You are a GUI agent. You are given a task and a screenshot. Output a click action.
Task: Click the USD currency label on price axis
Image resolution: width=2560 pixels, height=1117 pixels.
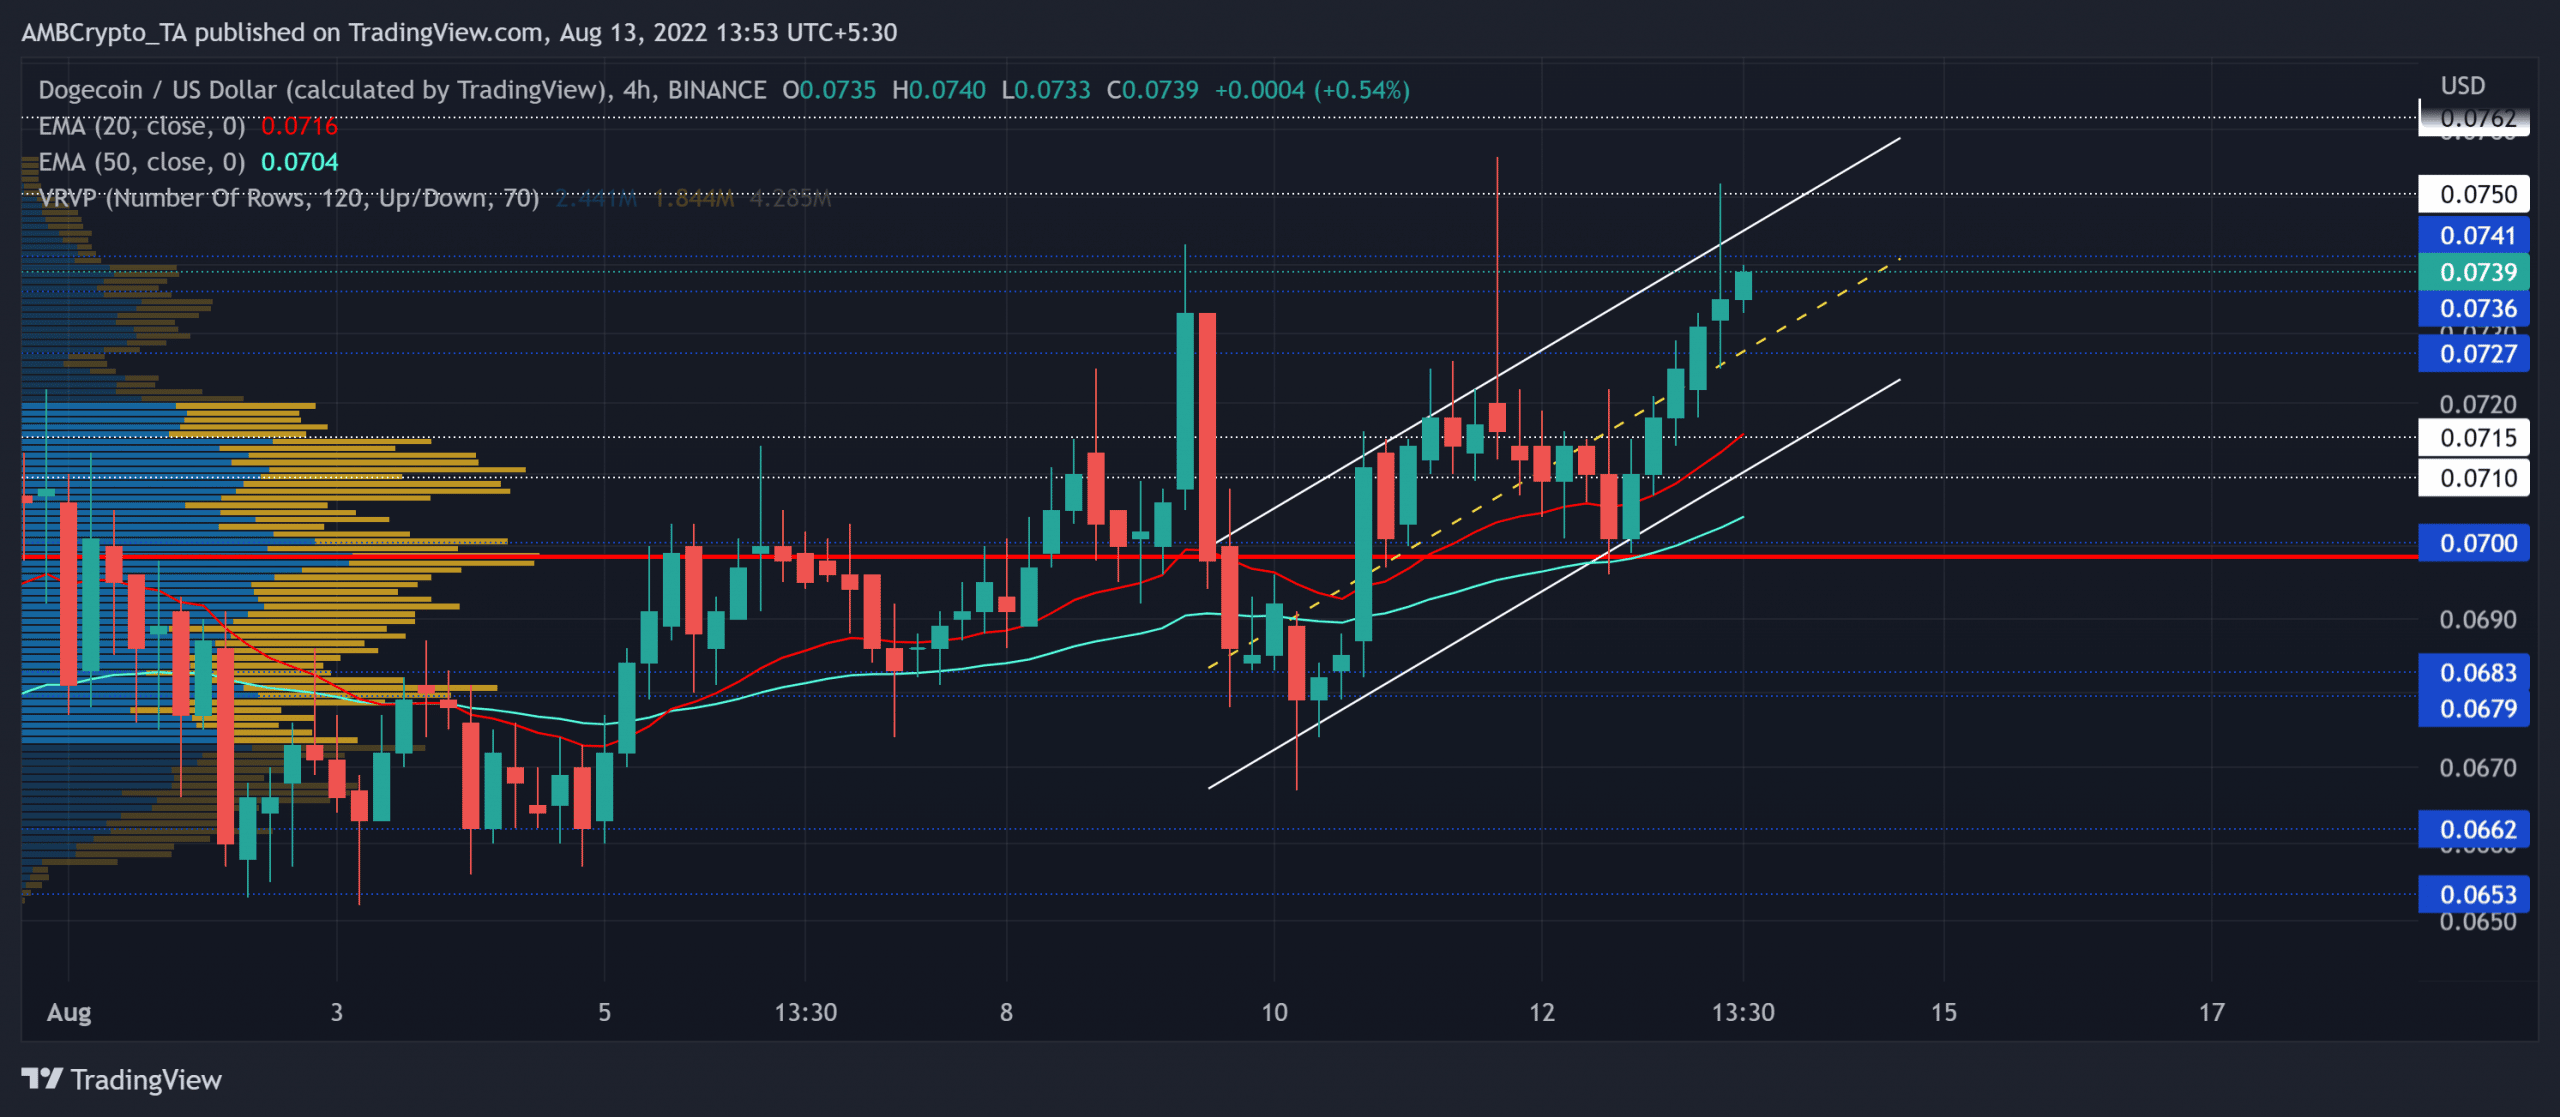click(x=2462, y=86)
